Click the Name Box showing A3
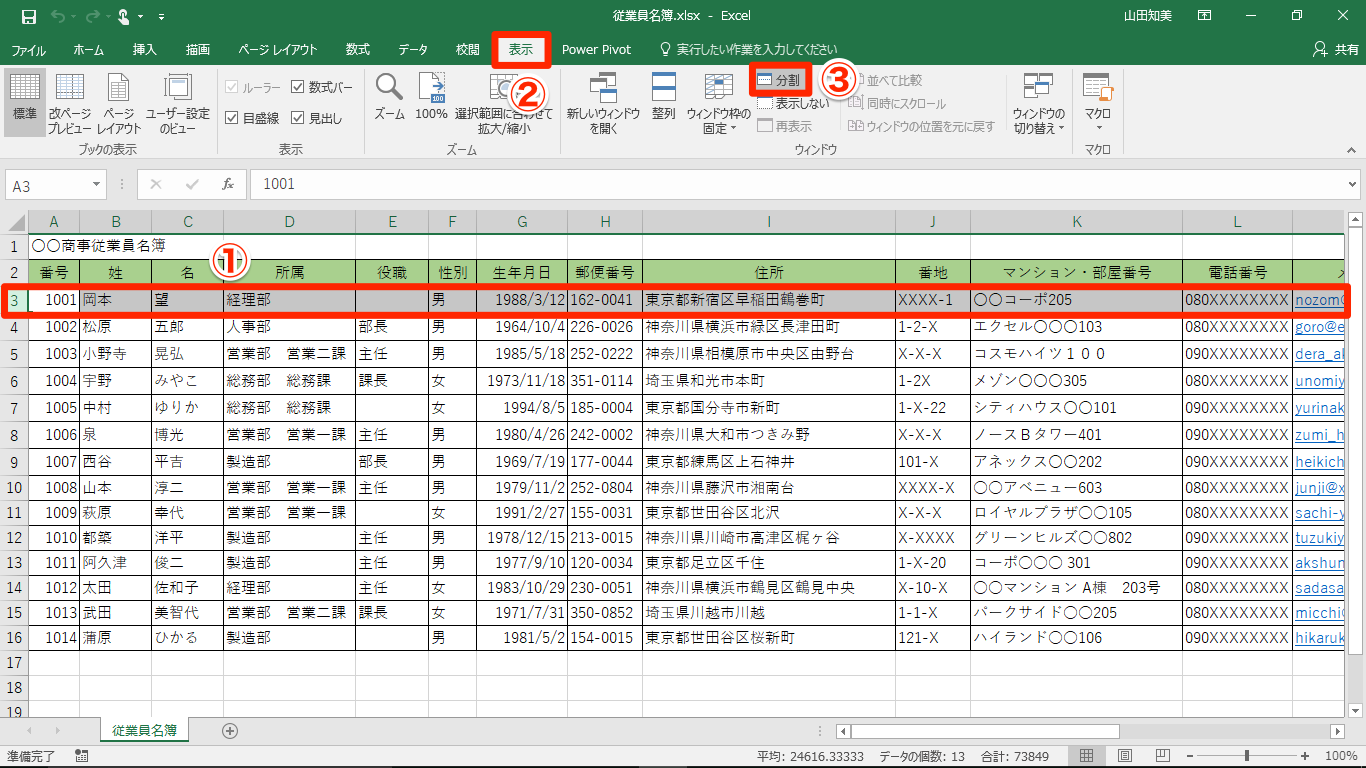Image resolution: width=1366 pixels, height=768 pixels. click(48, 184)
